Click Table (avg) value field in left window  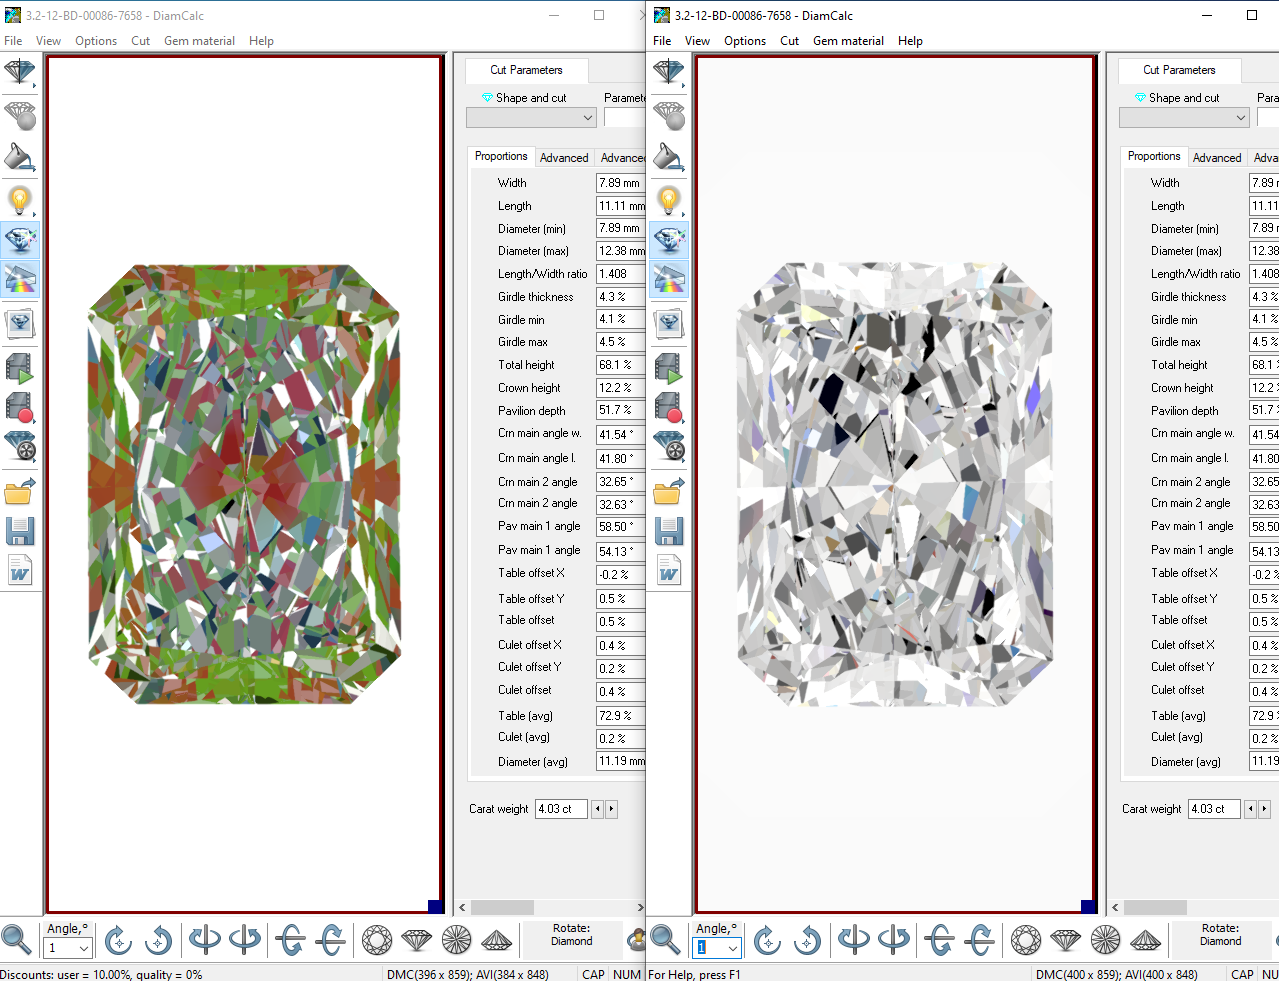(x=621, y=716)
